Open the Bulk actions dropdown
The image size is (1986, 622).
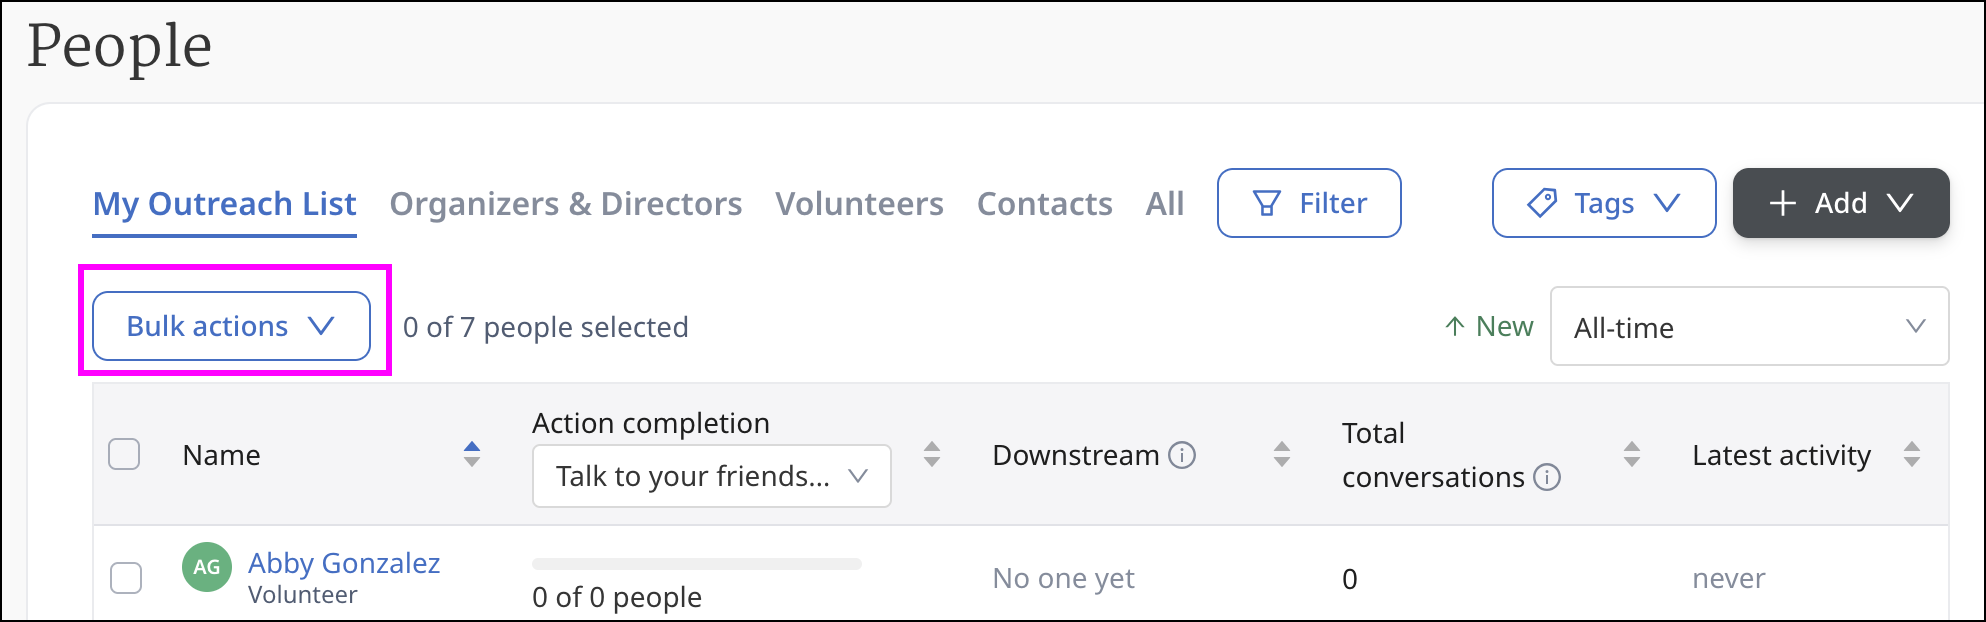[231, 326]
